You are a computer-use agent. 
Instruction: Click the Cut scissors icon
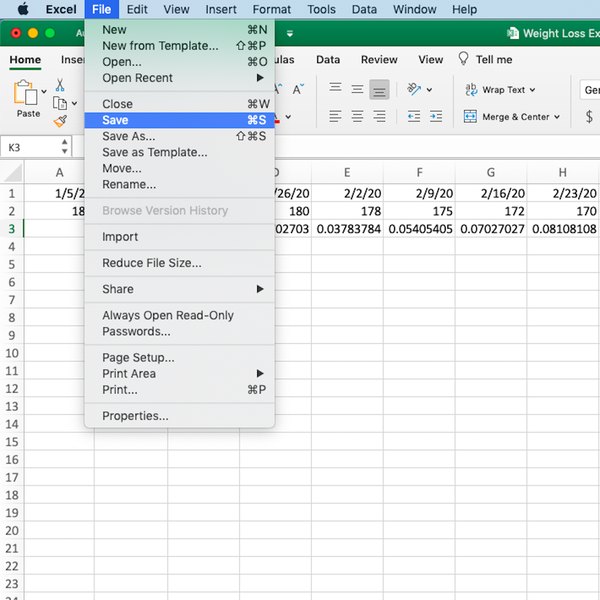click(x=60, y=85)
